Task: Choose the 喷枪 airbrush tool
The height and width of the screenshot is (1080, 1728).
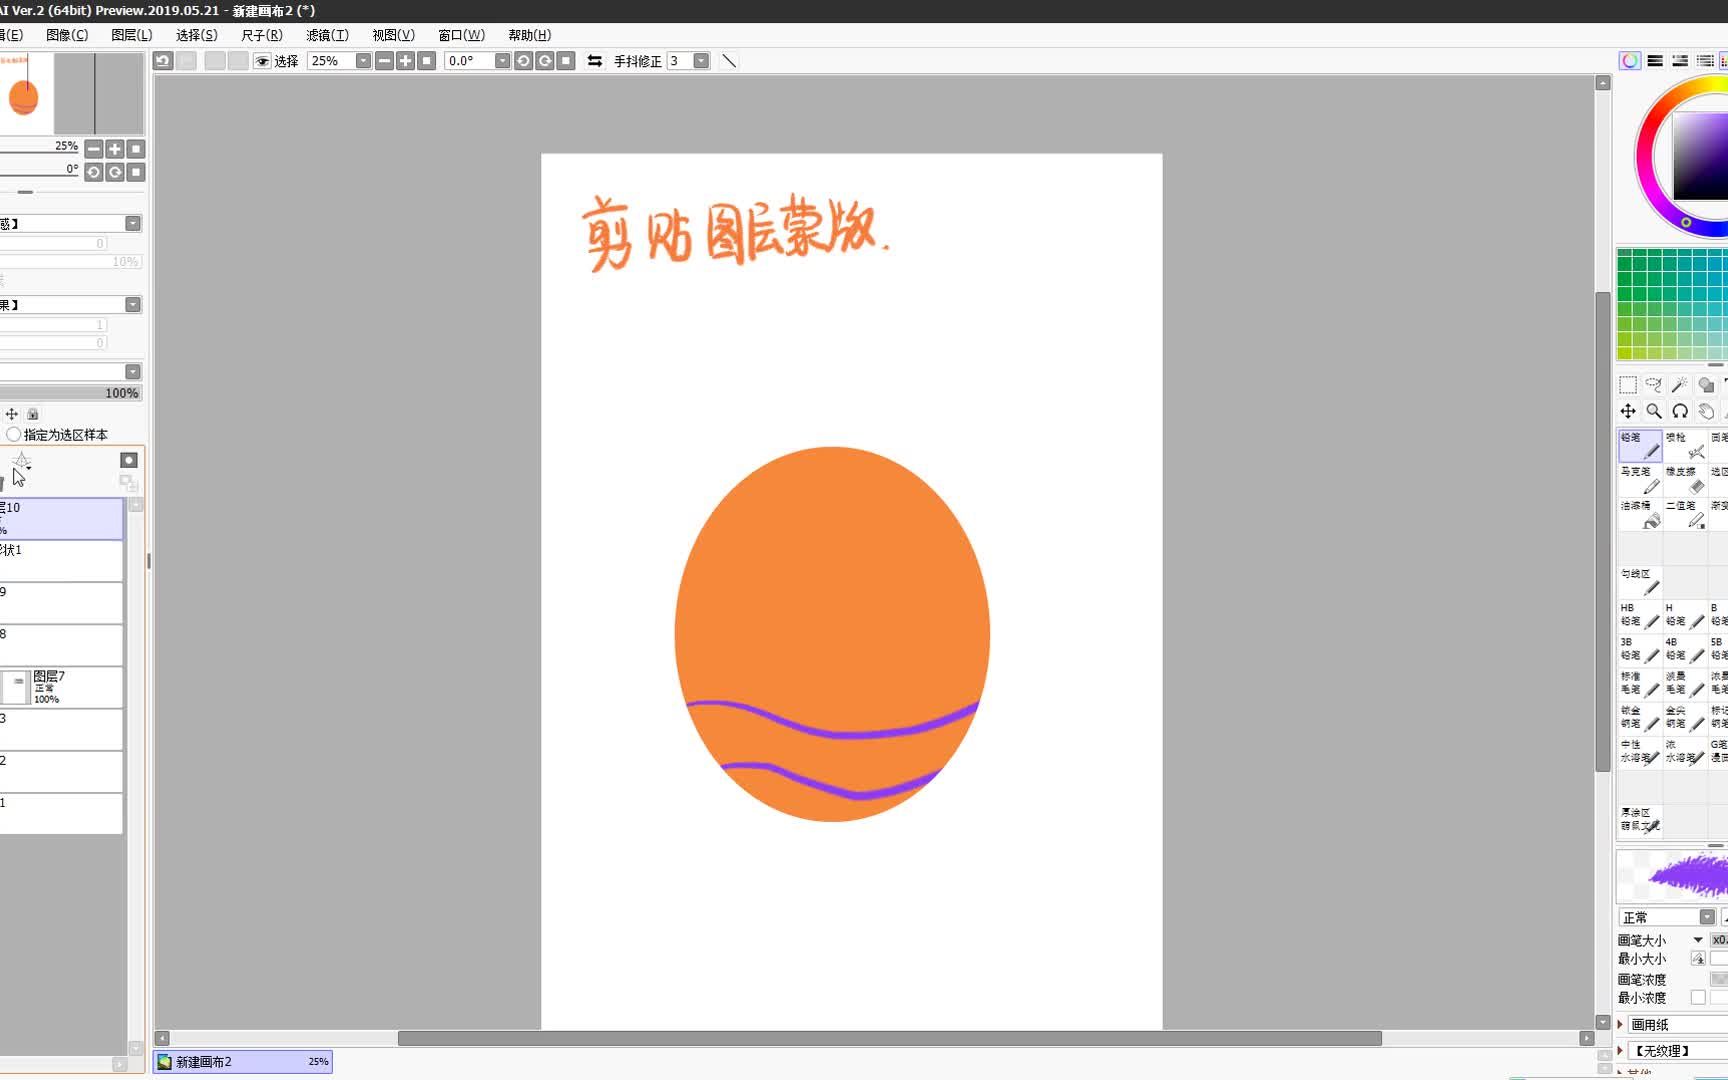Action: [1685, 446]
